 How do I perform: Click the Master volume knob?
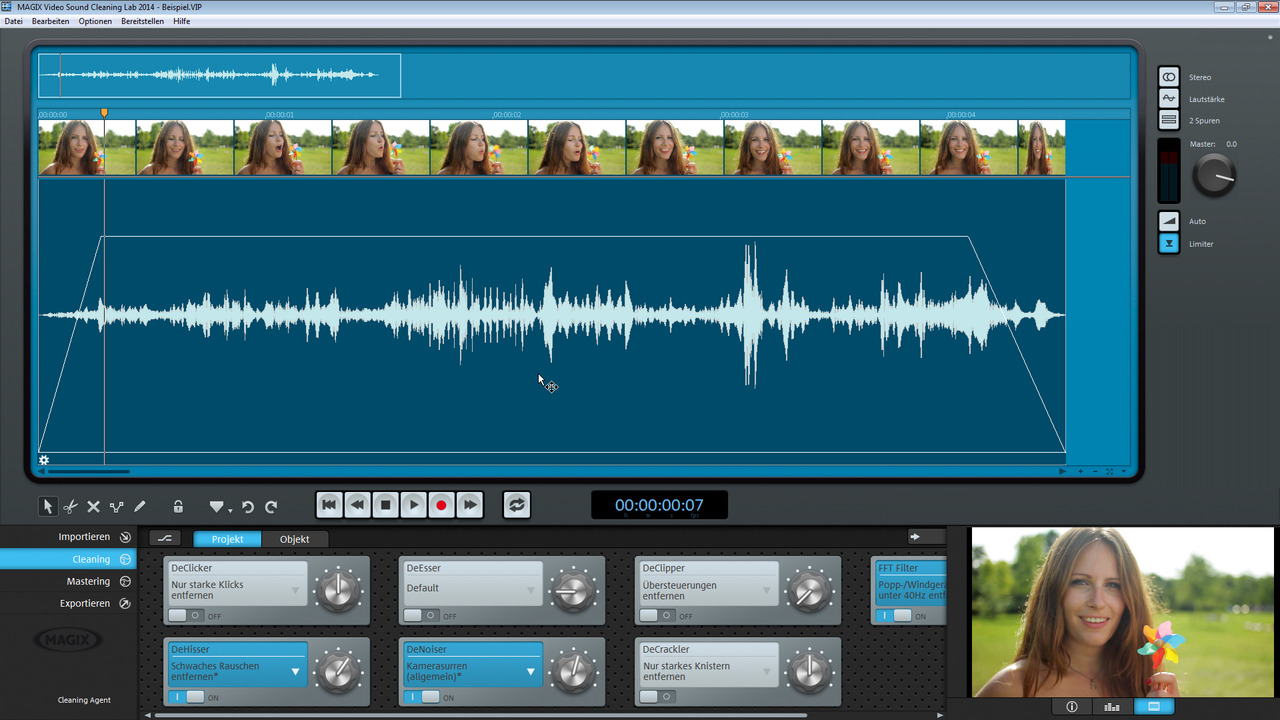tap(1215, 175)
